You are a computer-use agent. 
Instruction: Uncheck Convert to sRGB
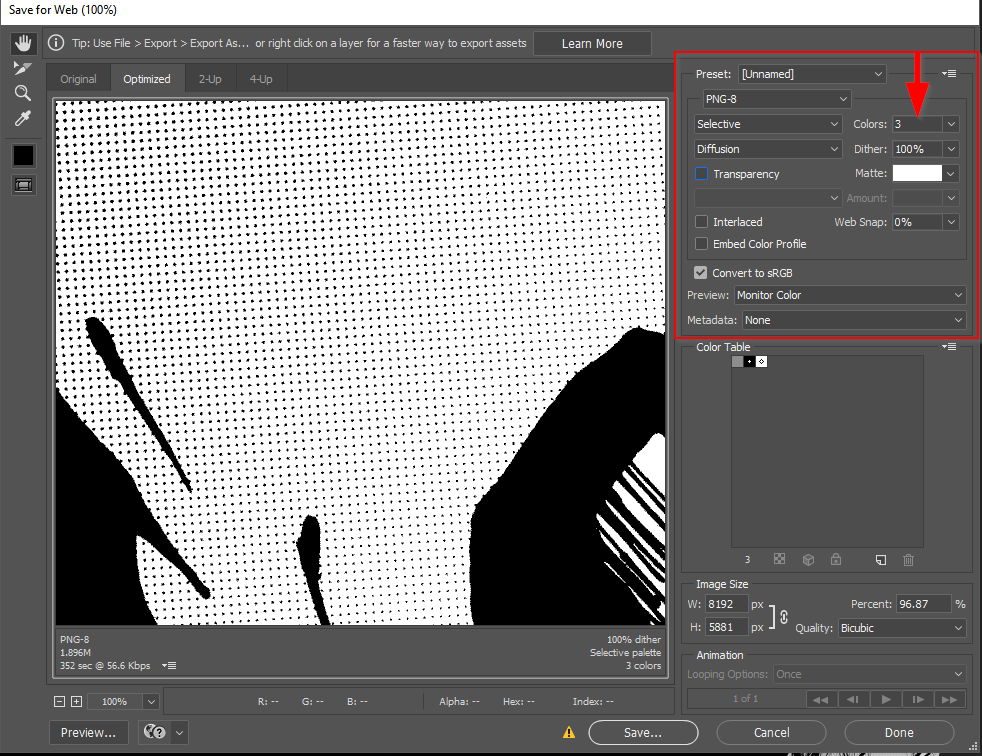coord(702,273)
